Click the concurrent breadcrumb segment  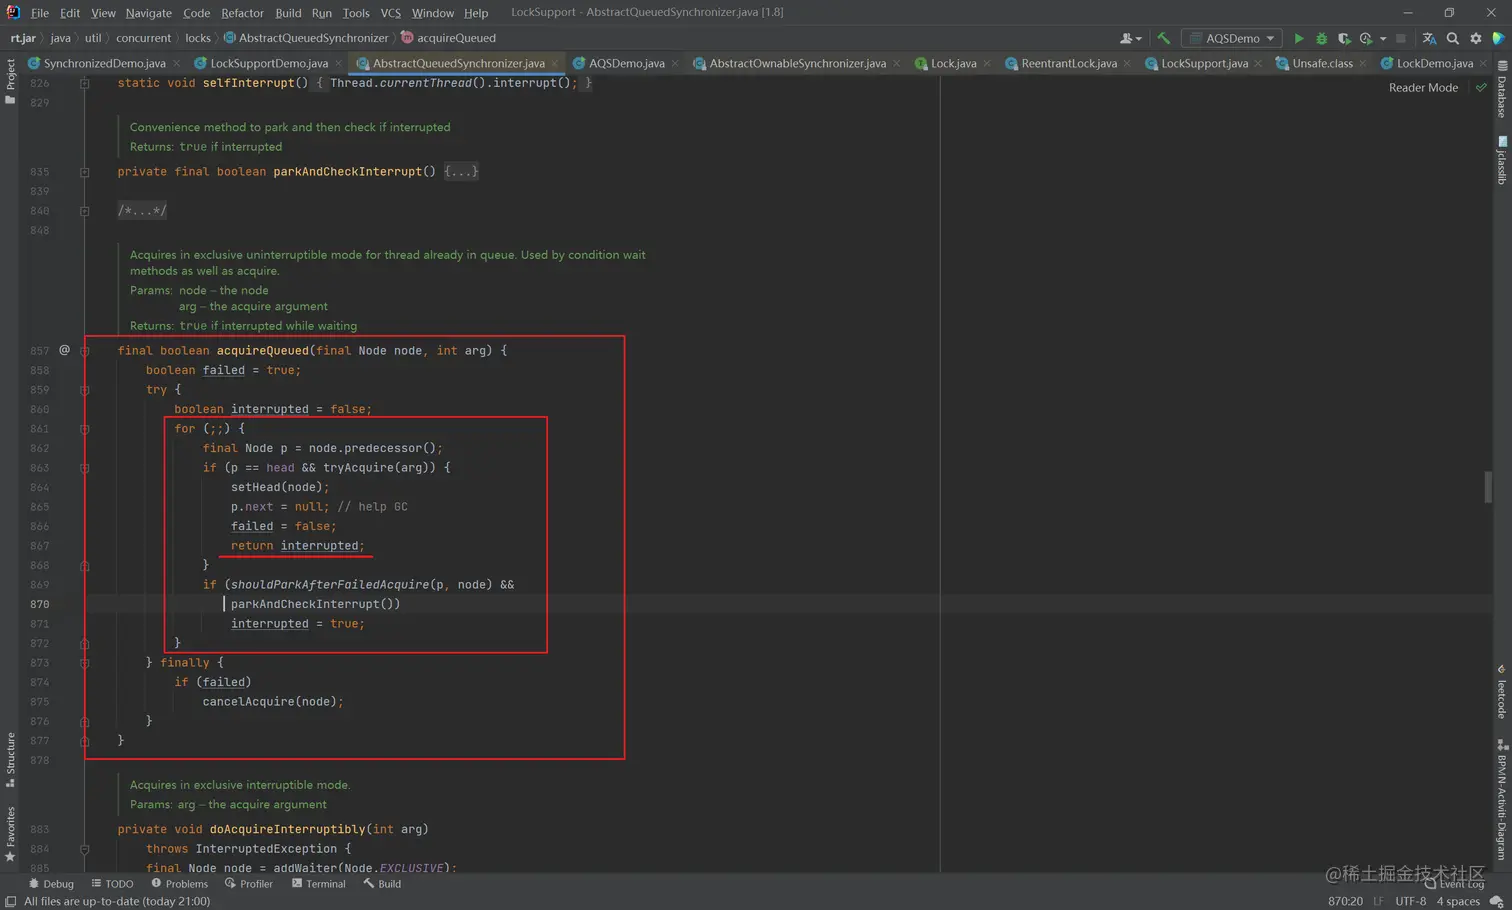pos(143,38)
